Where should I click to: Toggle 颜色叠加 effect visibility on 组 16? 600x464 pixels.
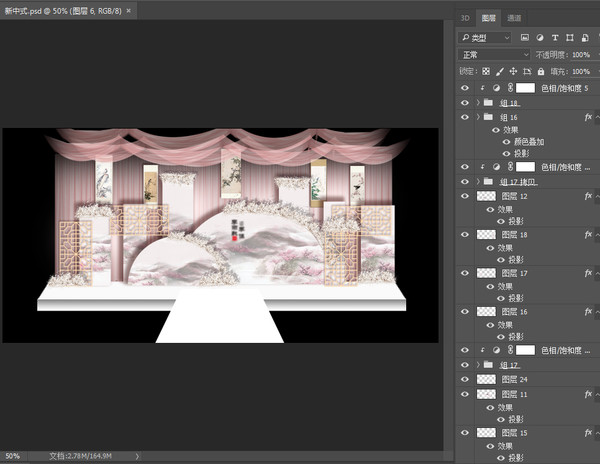[x=506, y=142]
